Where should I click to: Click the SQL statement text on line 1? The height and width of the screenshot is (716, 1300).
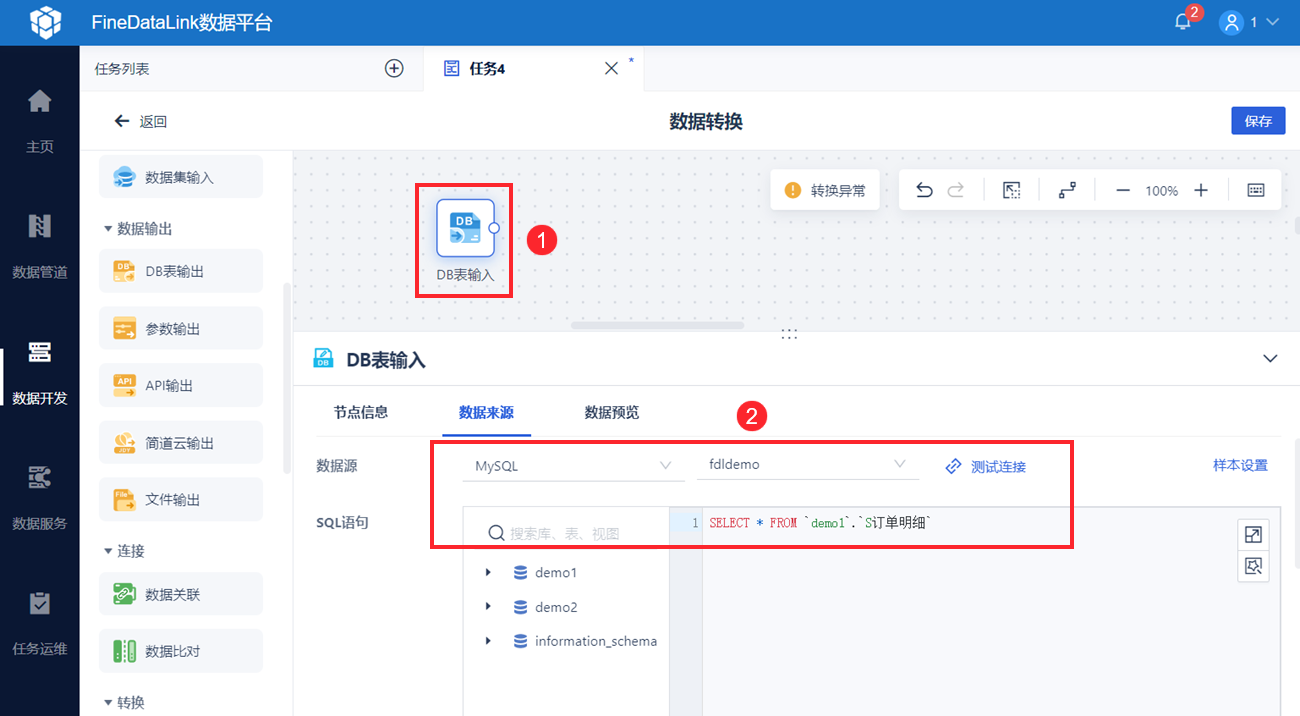[820, 523]
